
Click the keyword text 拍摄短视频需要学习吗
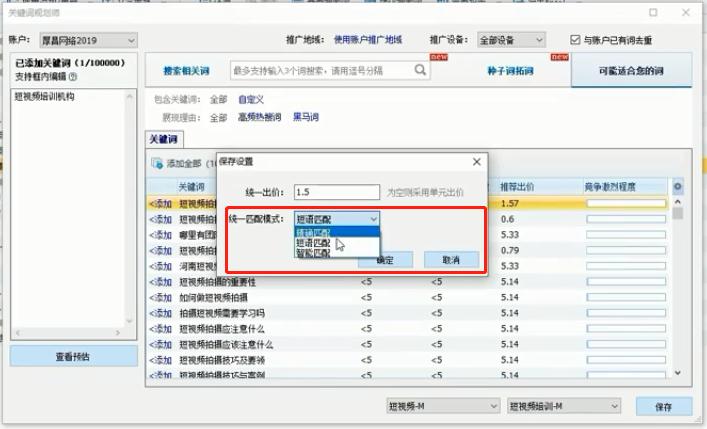pyautogui.click(x=222, y=313)
